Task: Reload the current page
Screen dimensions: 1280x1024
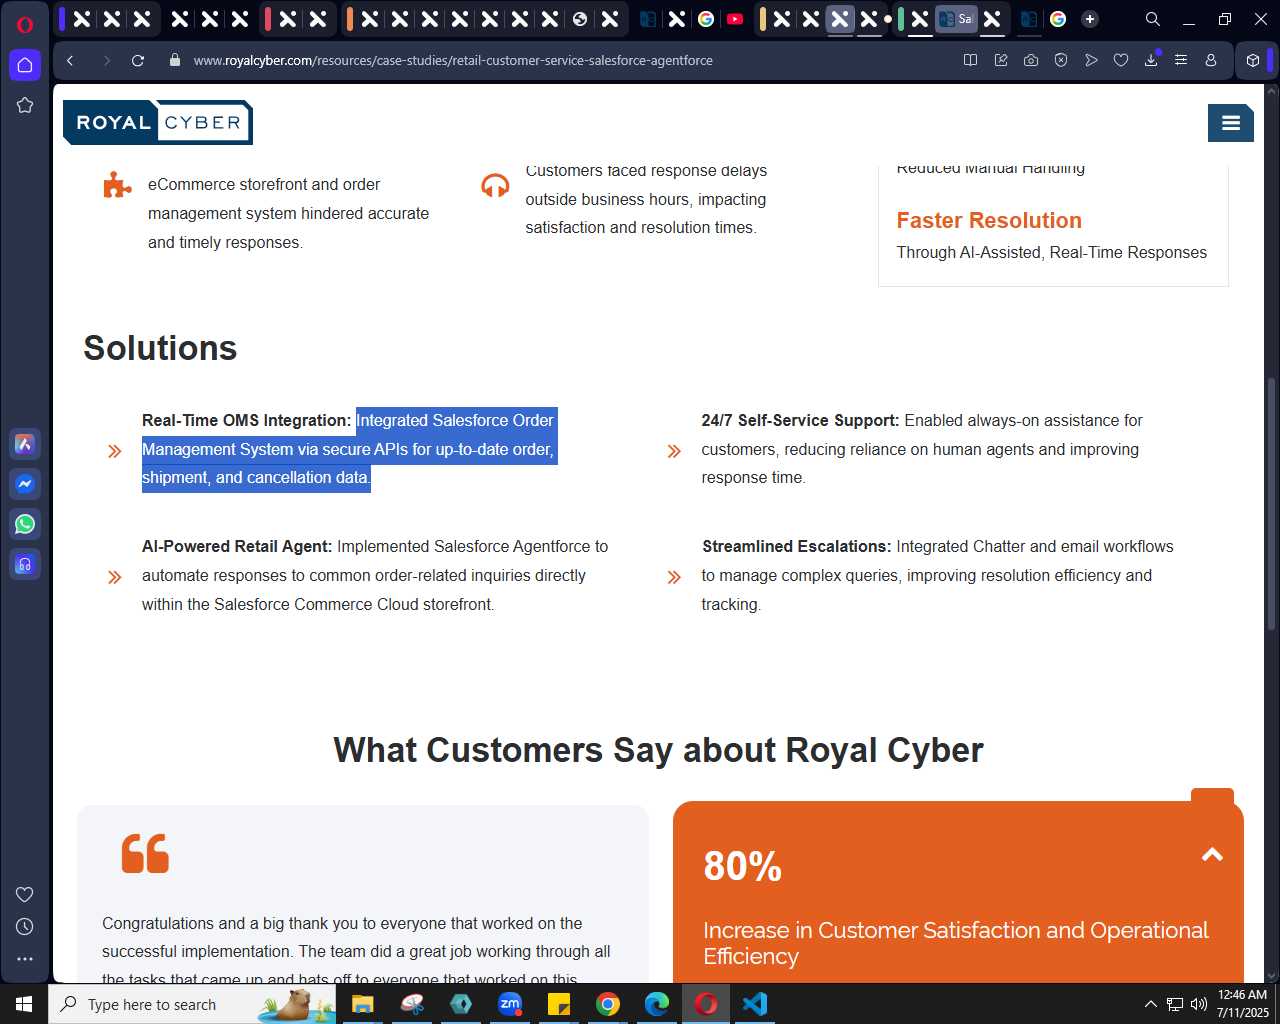Action: [138, 60]
